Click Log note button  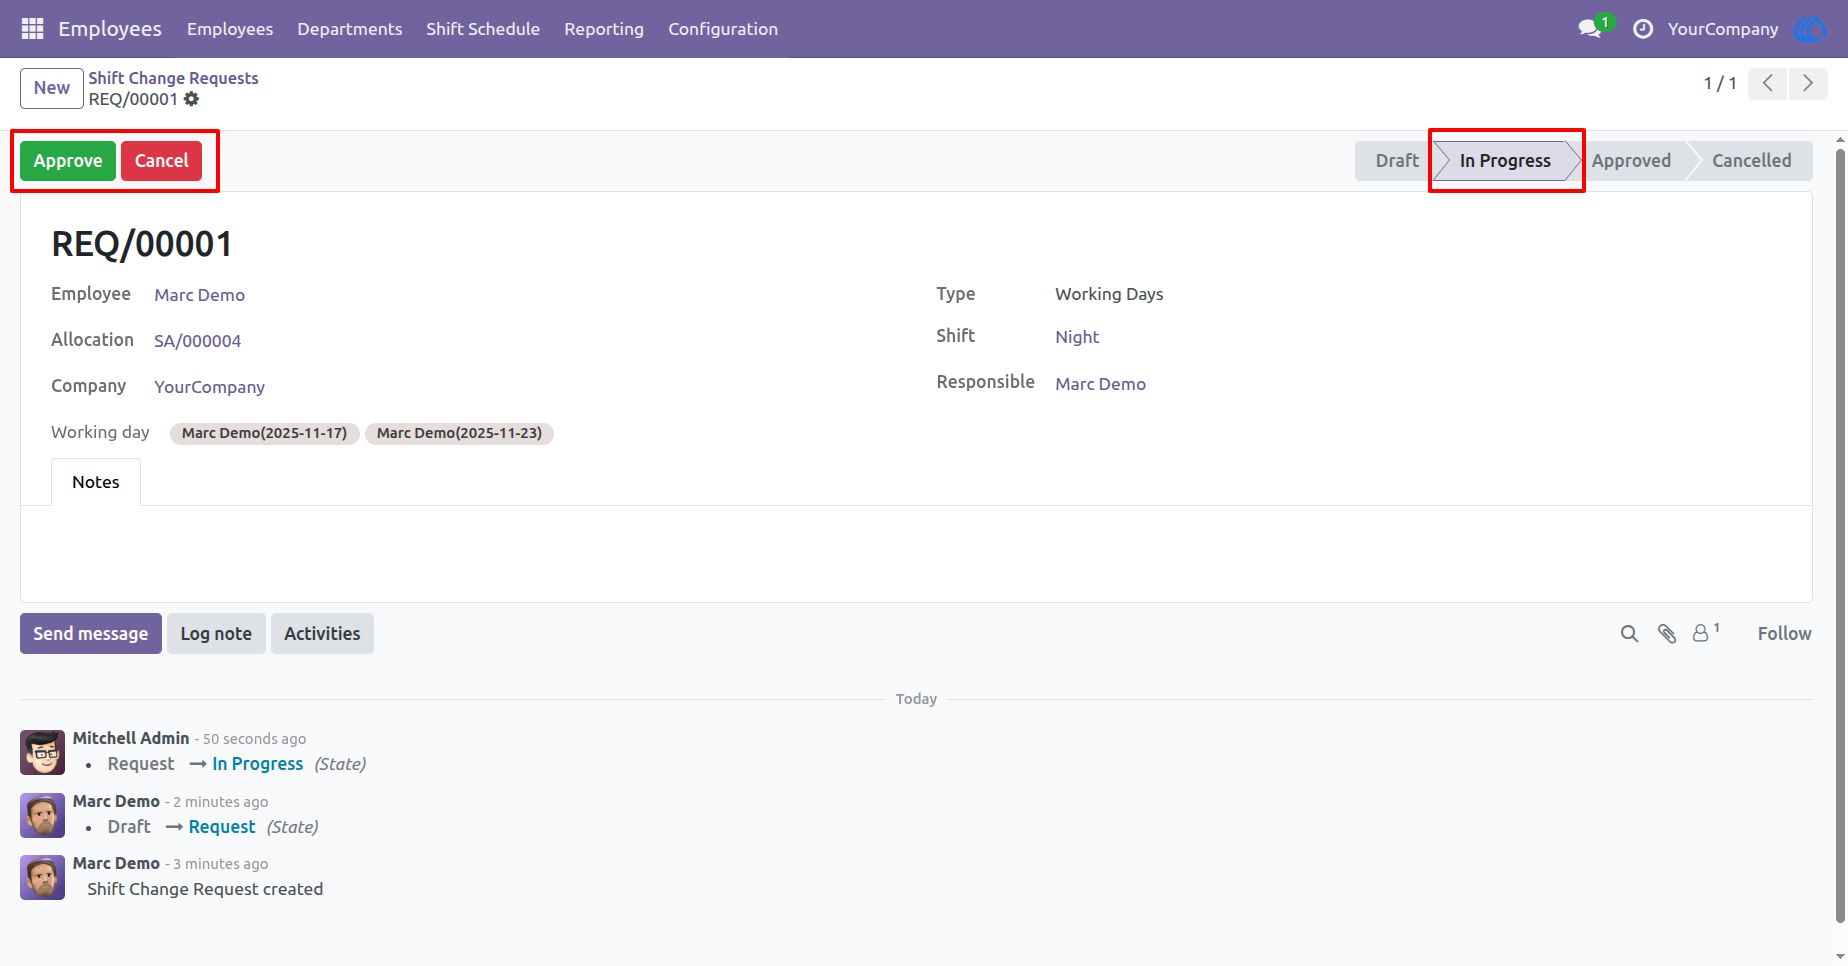coord(216,634)
